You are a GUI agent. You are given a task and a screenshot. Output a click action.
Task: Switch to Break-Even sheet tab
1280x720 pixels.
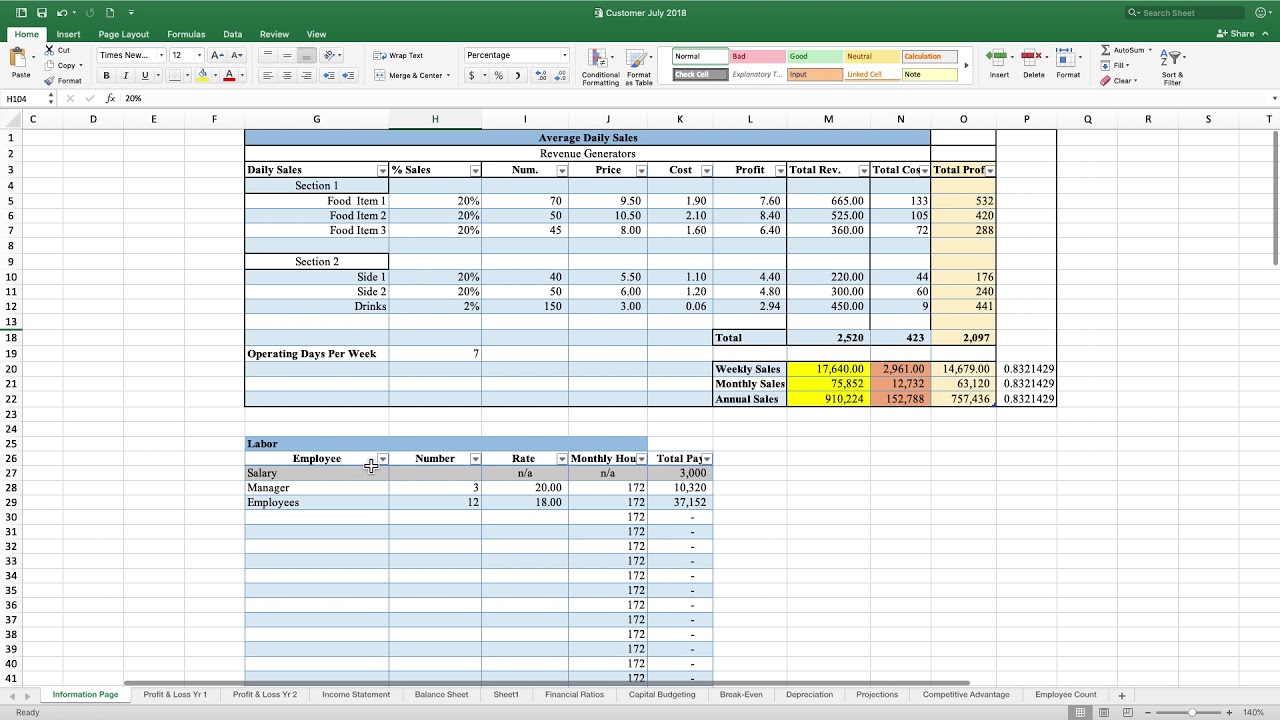tap(741, 695)
